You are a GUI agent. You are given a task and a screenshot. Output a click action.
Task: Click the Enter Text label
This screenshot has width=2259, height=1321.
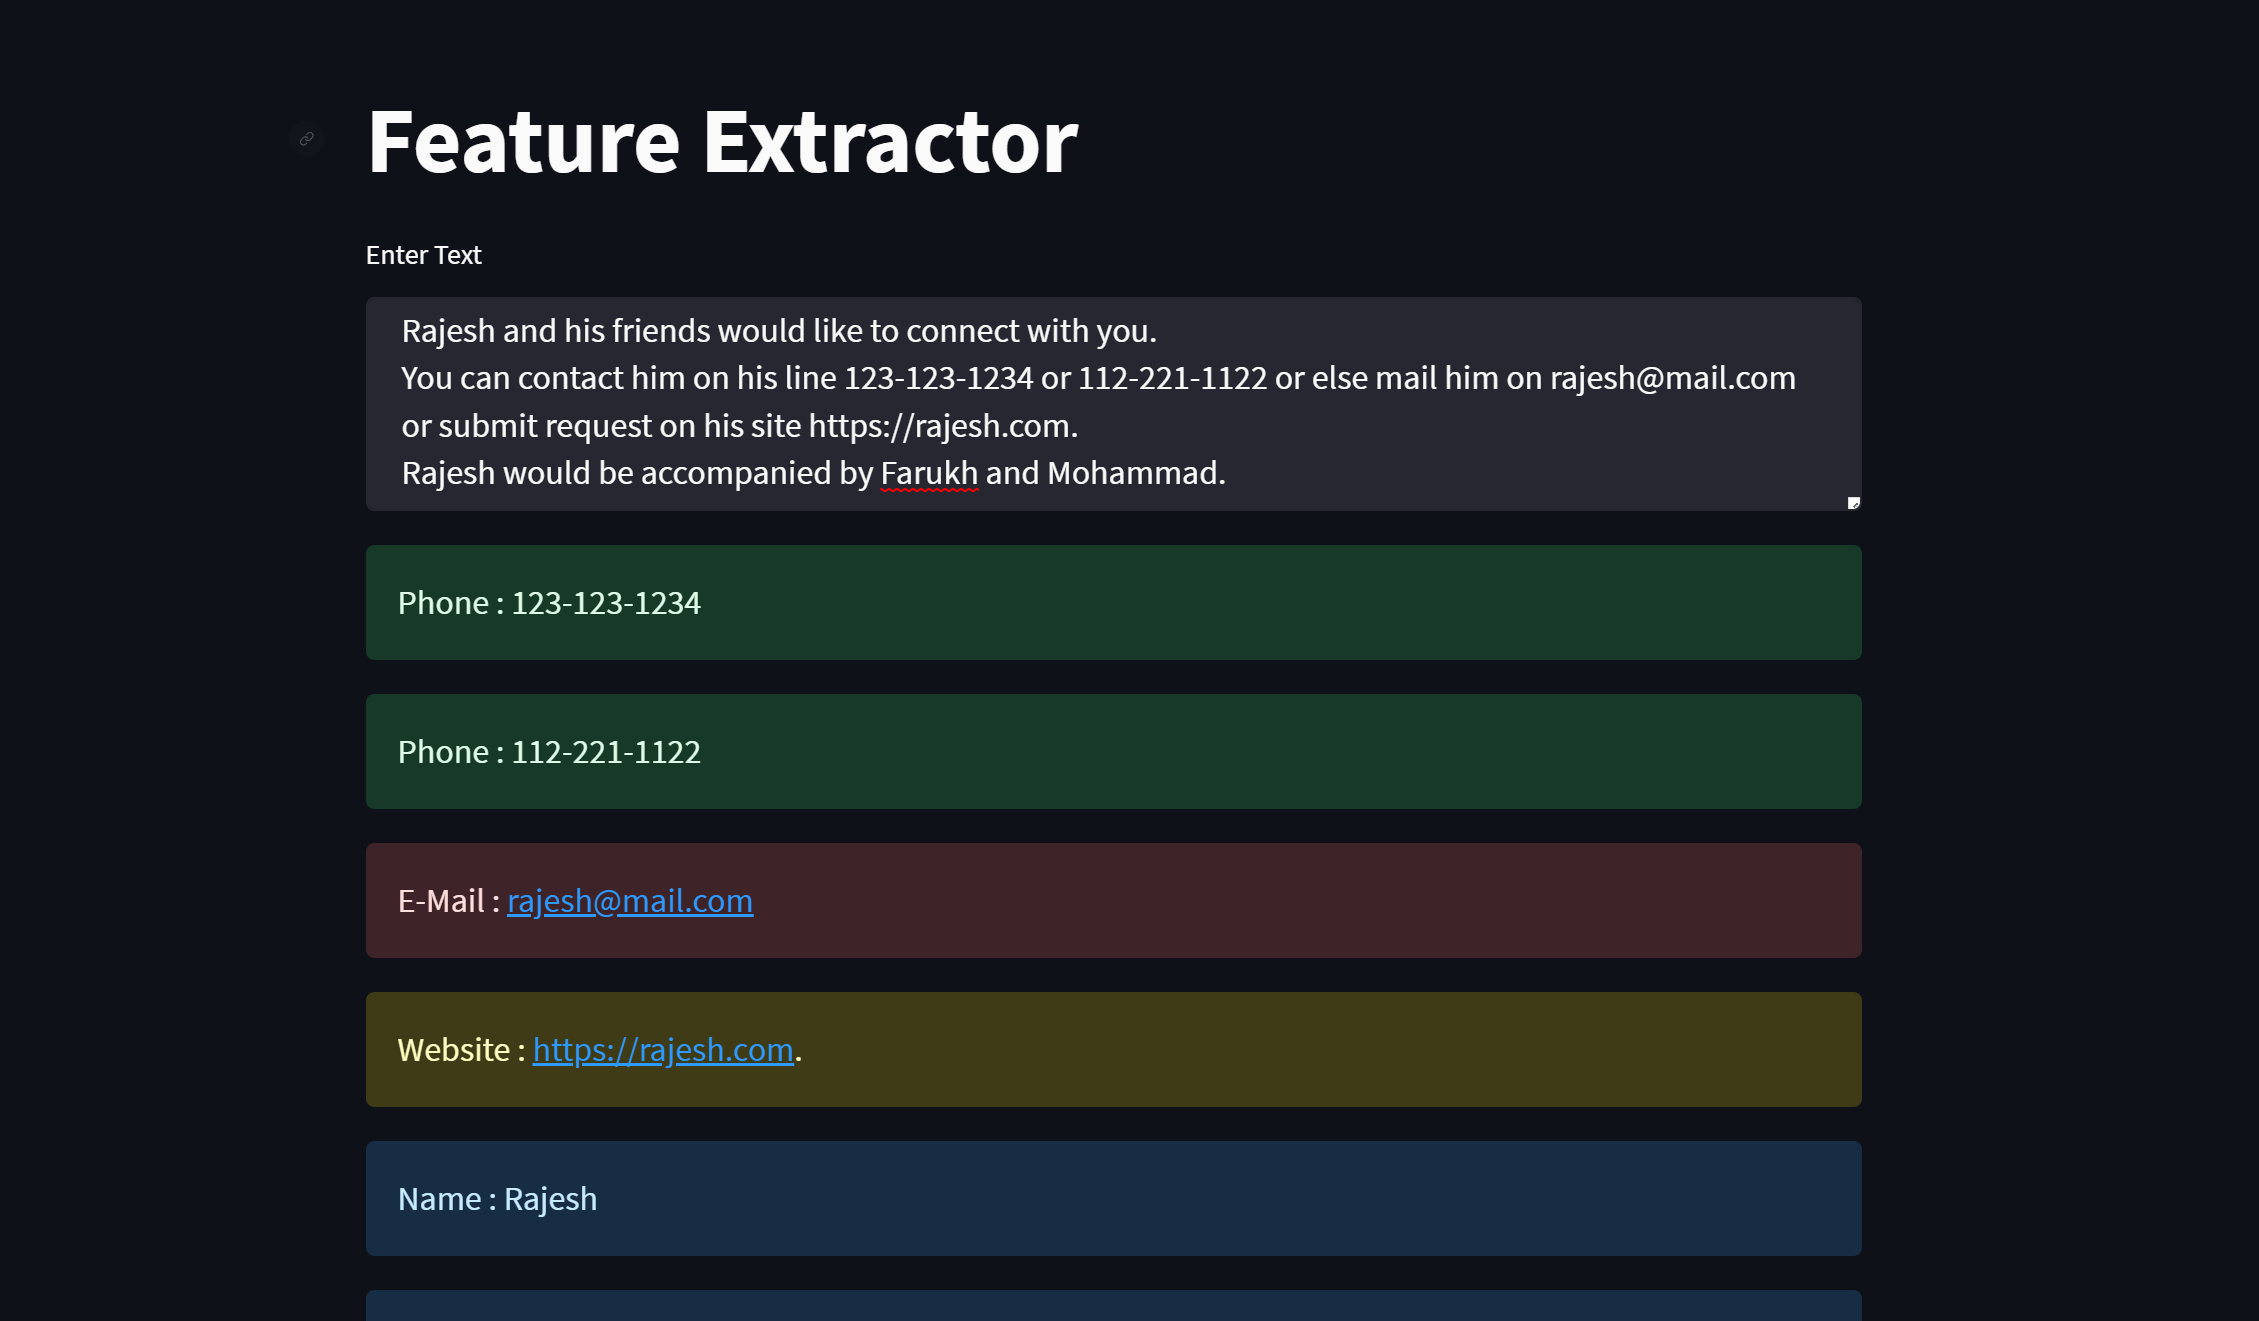coord(423,255)
